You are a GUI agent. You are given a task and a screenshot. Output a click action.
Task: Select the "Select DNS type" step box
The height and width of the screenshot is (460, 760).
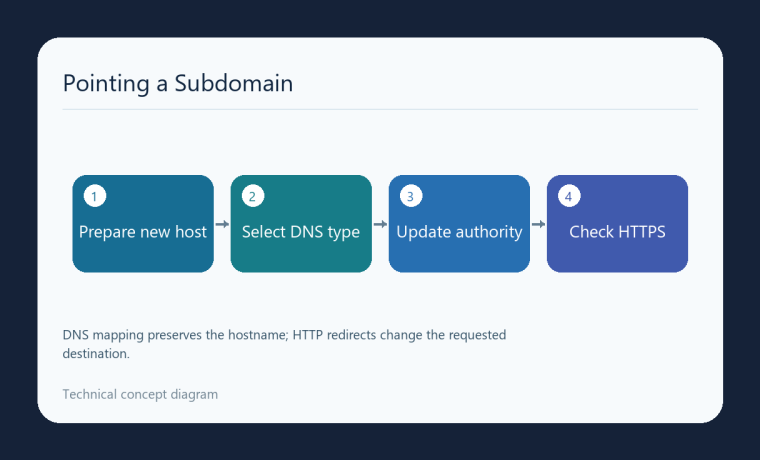tap(301, 224)
